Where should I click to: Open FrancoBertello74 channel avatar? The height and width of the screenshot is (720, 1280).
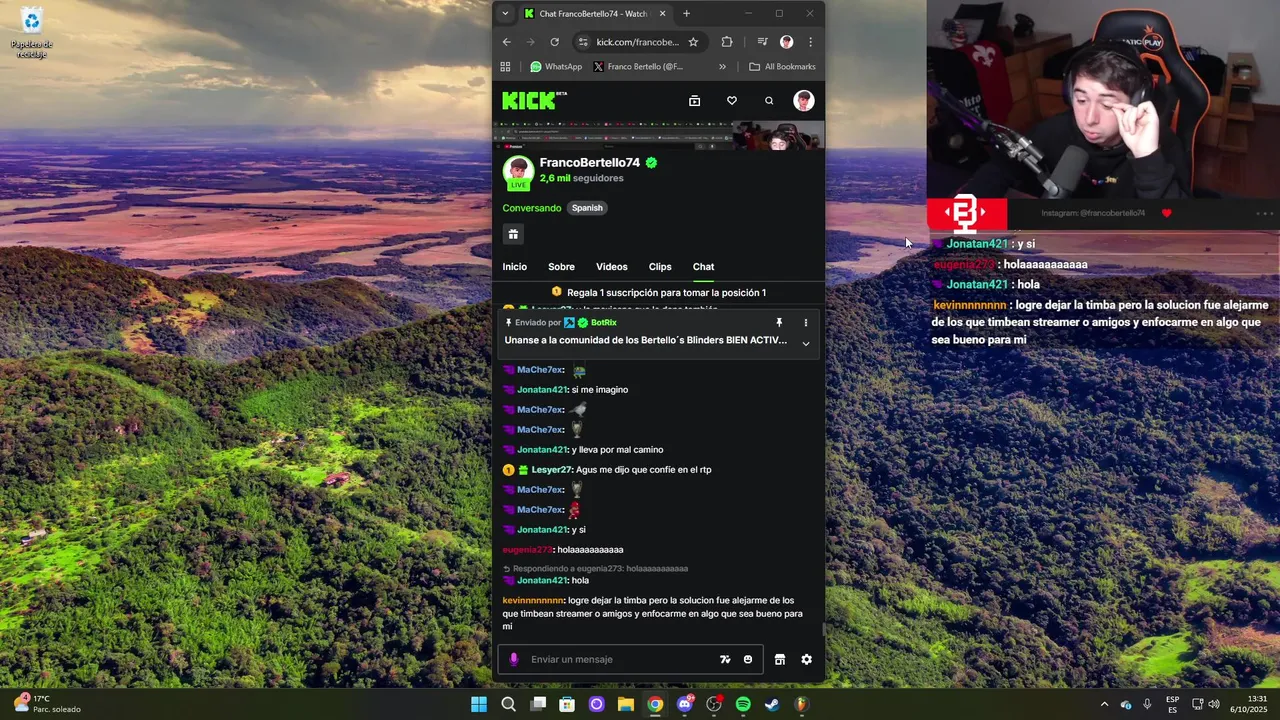click(518, 170)
